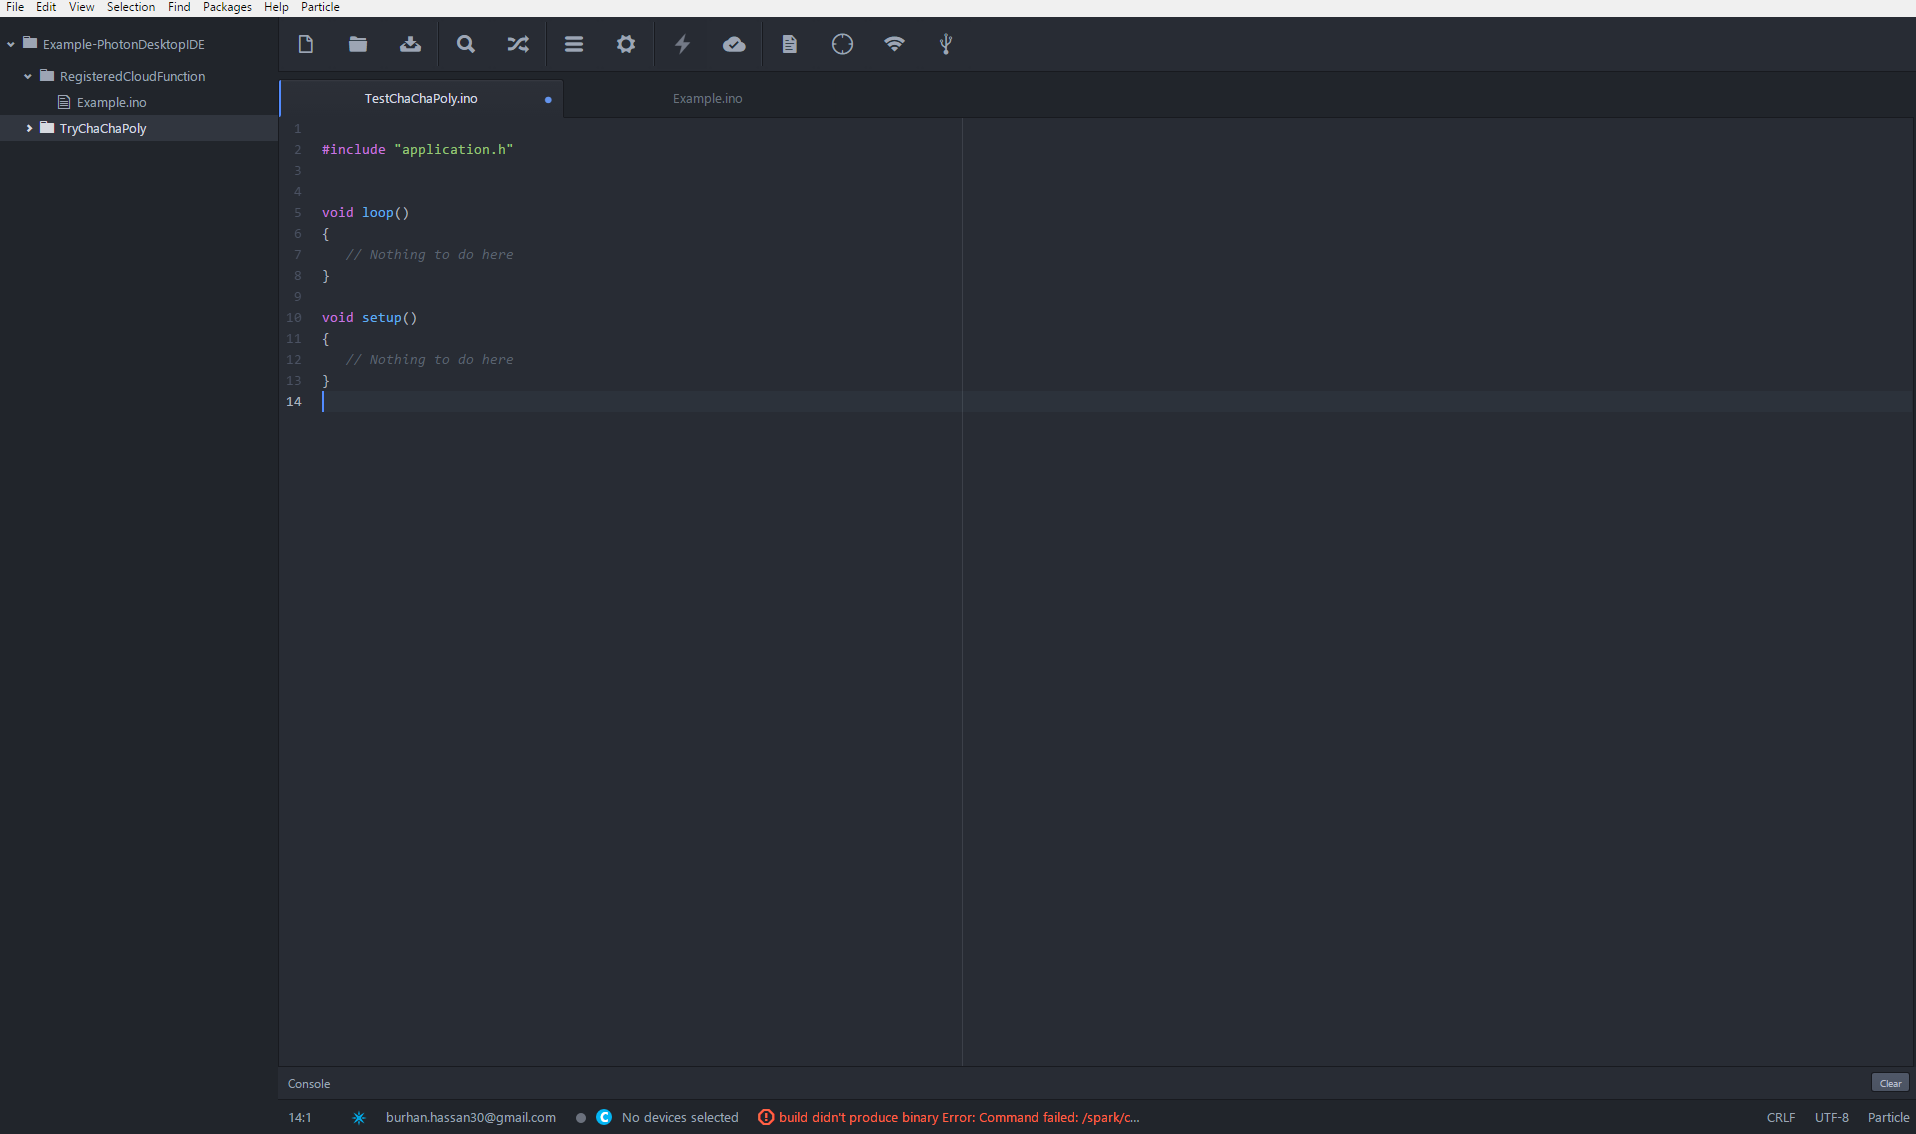This screenshot has width=1916, height=1134.
Task: Open the Particle menu
Action: [320, 7]
